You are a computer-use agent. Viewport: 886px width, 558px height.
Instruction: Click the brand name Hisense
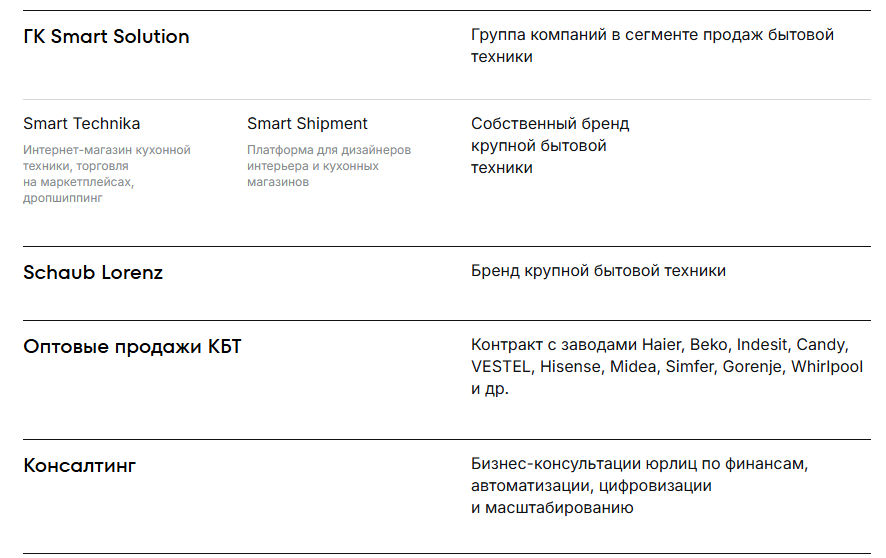click(x=570, y=367)
